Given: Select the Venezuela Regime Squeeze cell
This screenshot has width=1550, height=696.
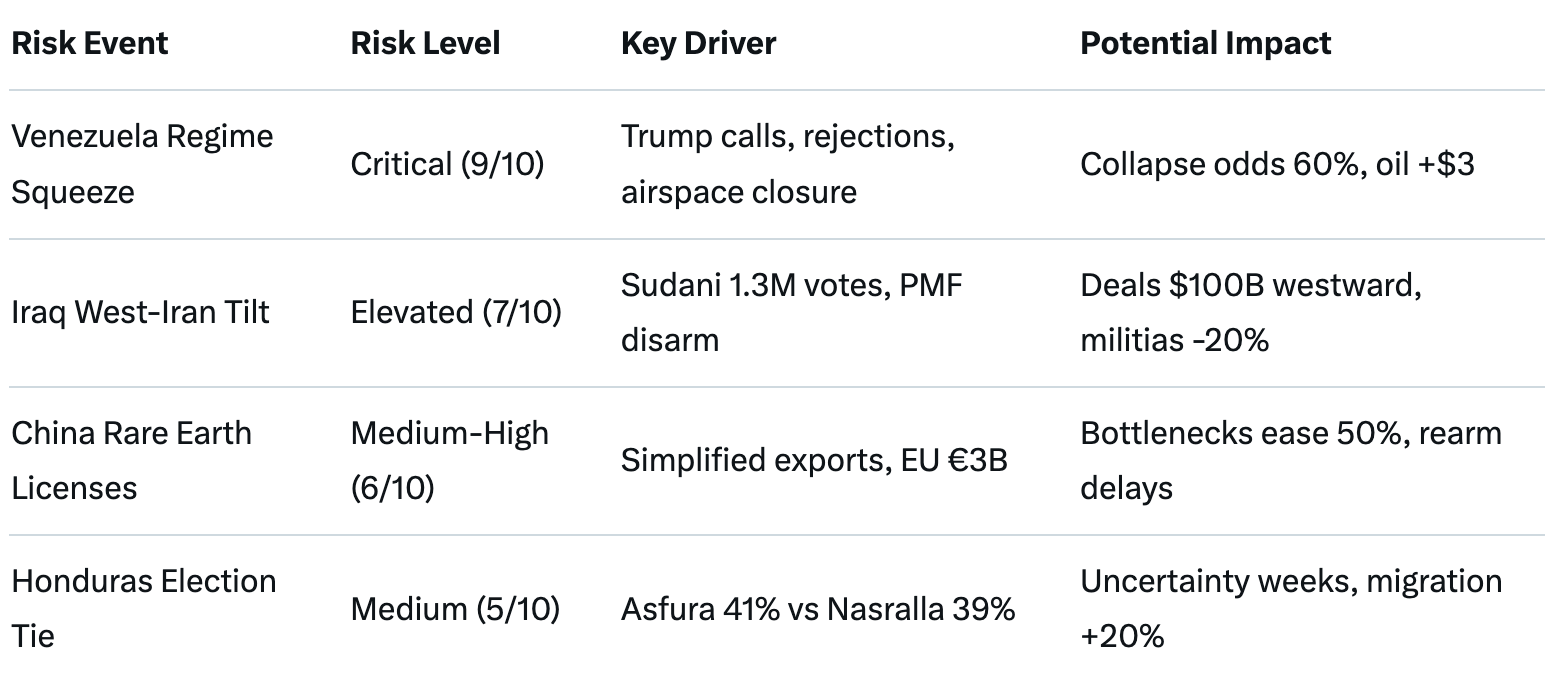Looking at the screenshot, I should tap(142, 163).
